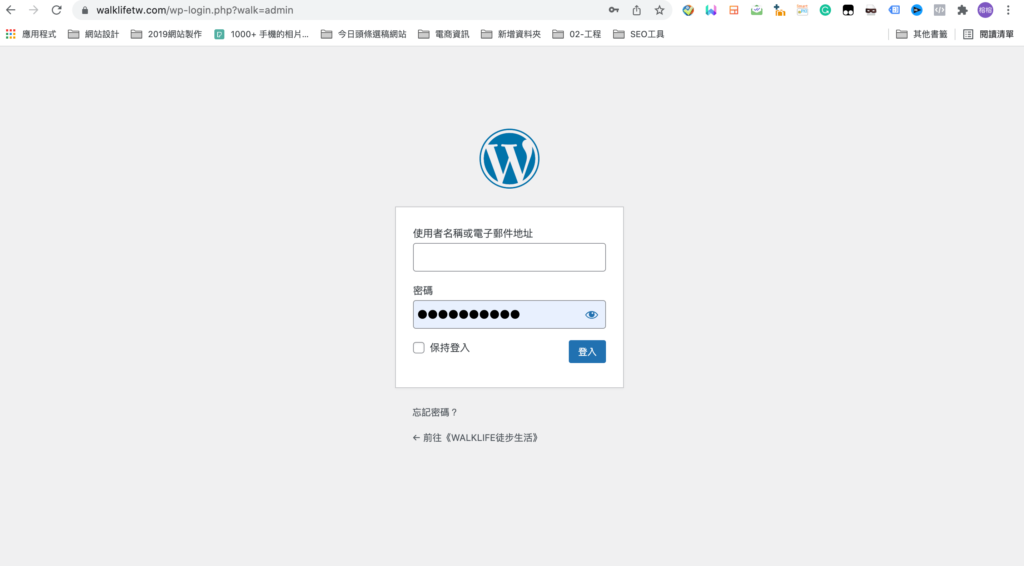The height and width of the screenshot is (566, 1024).
Task: Open the purple profile avatar
Action: pyautogui.click(x=985, y=10)
